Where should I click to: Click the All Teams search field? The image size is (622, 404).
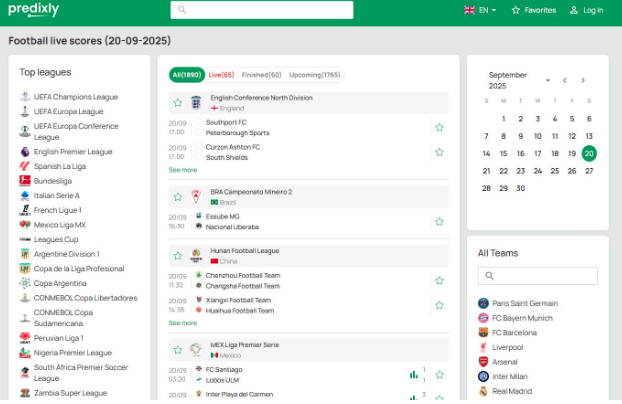538,276
